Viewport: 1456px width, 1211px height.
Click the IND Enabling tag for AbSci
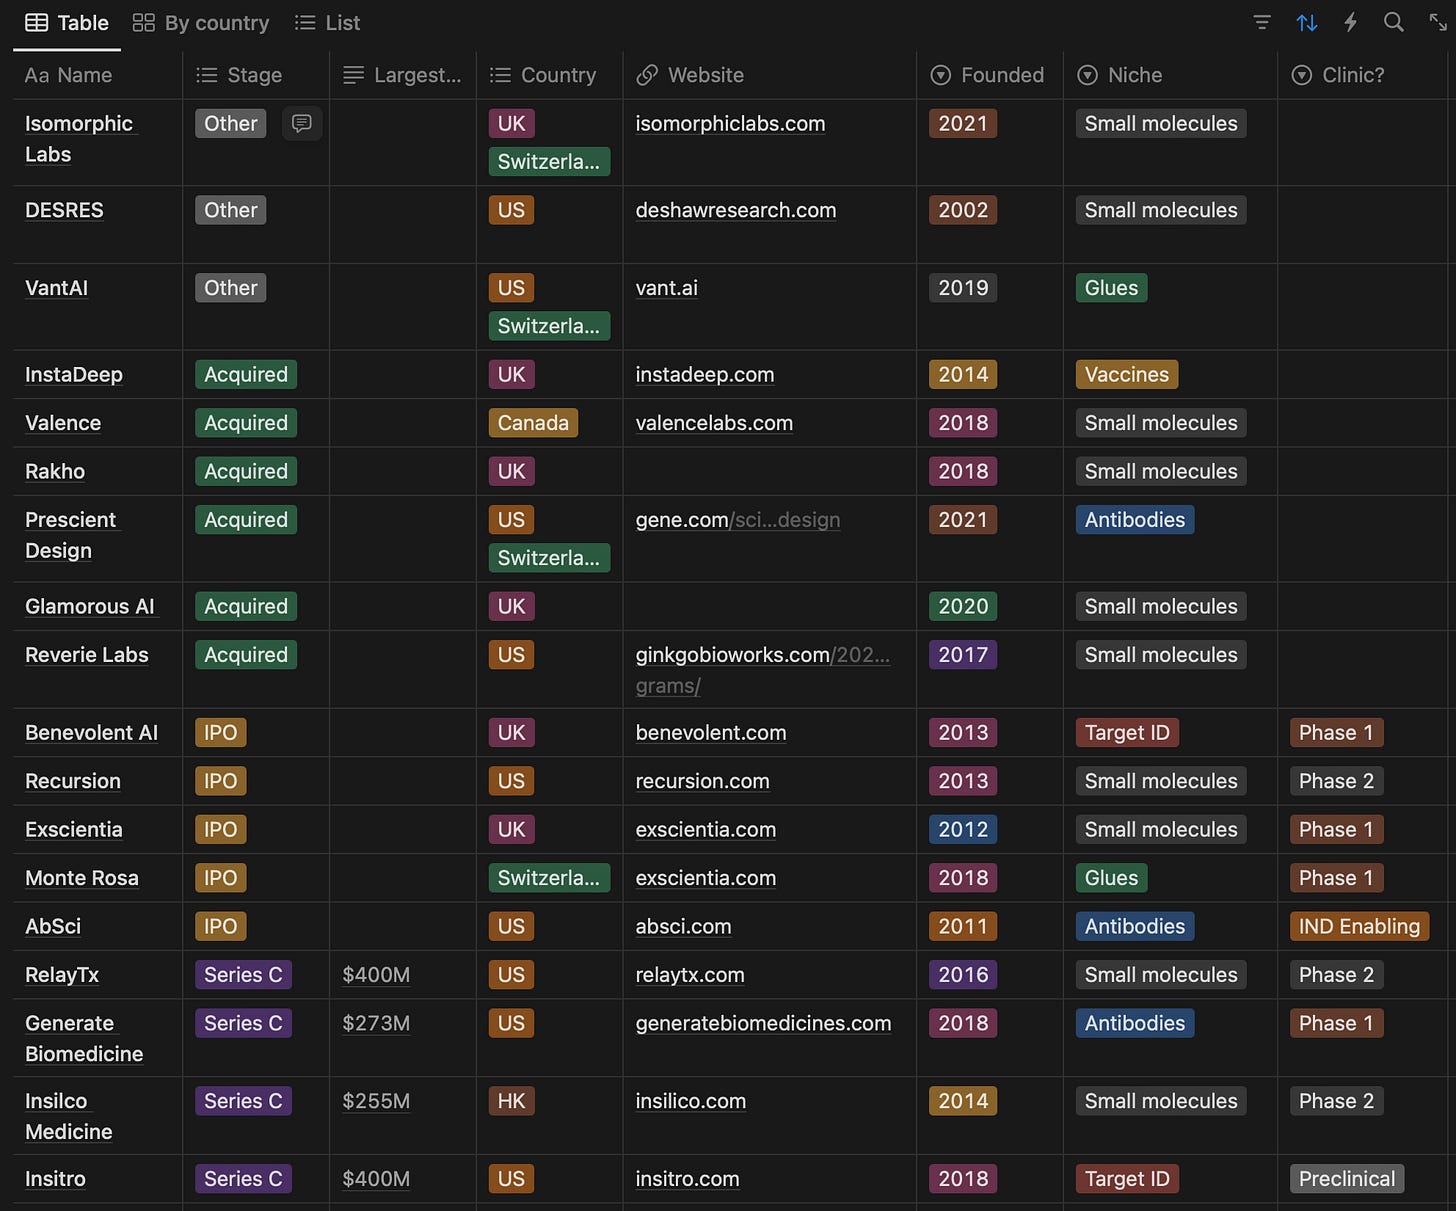[1359, 926]
